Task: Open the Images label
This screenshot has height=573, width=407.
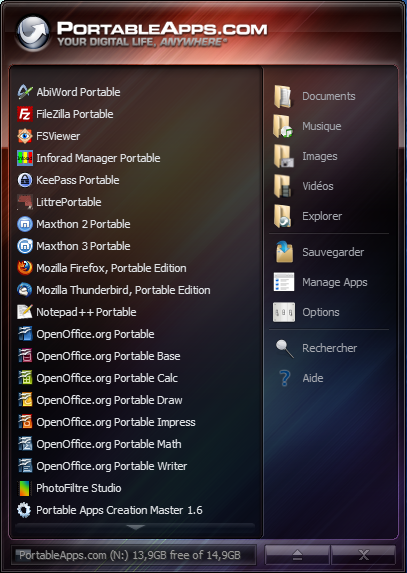Action: [x=320, y=156]
